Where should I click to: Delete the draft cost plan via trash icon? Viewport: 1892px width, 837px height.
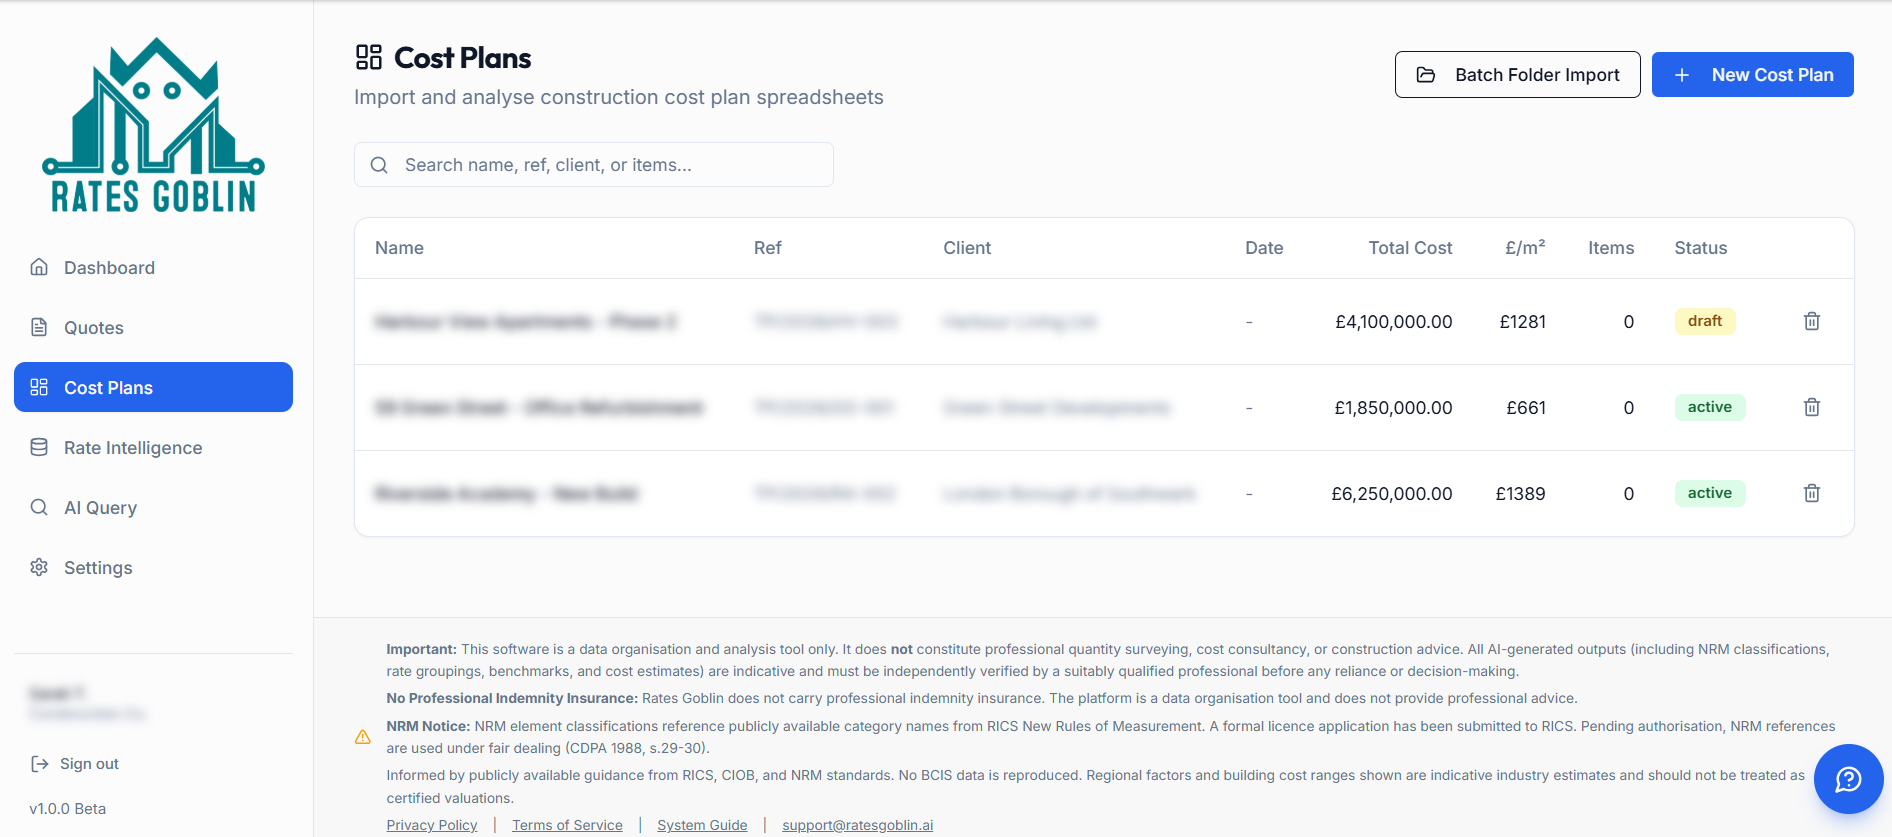[x=1811, y=321]
